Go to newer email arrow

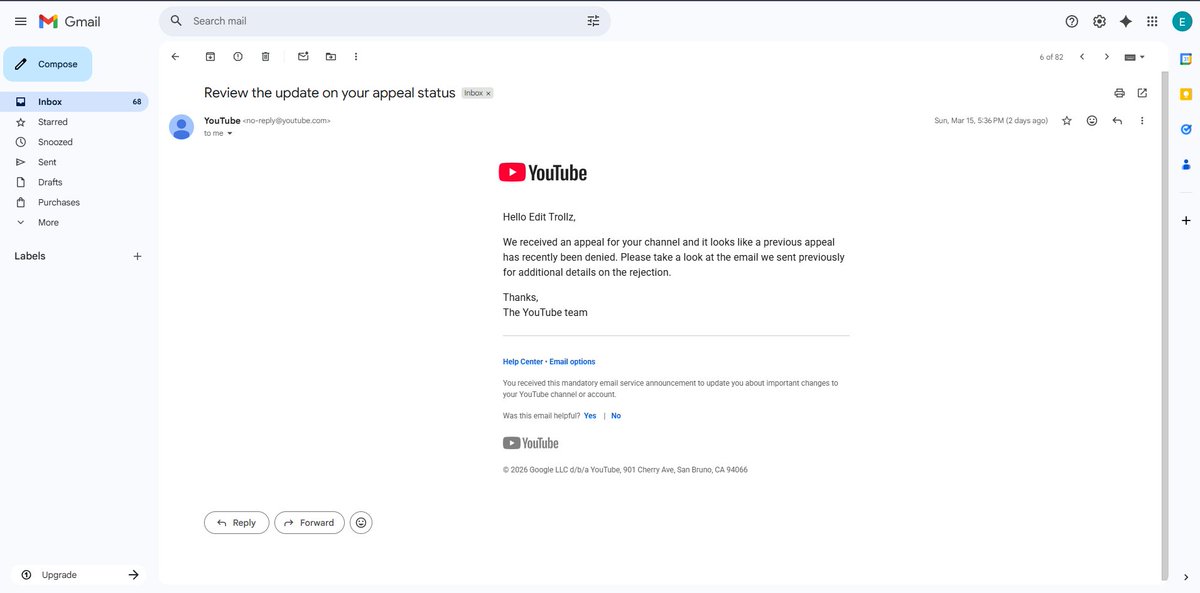point(1082,57)
